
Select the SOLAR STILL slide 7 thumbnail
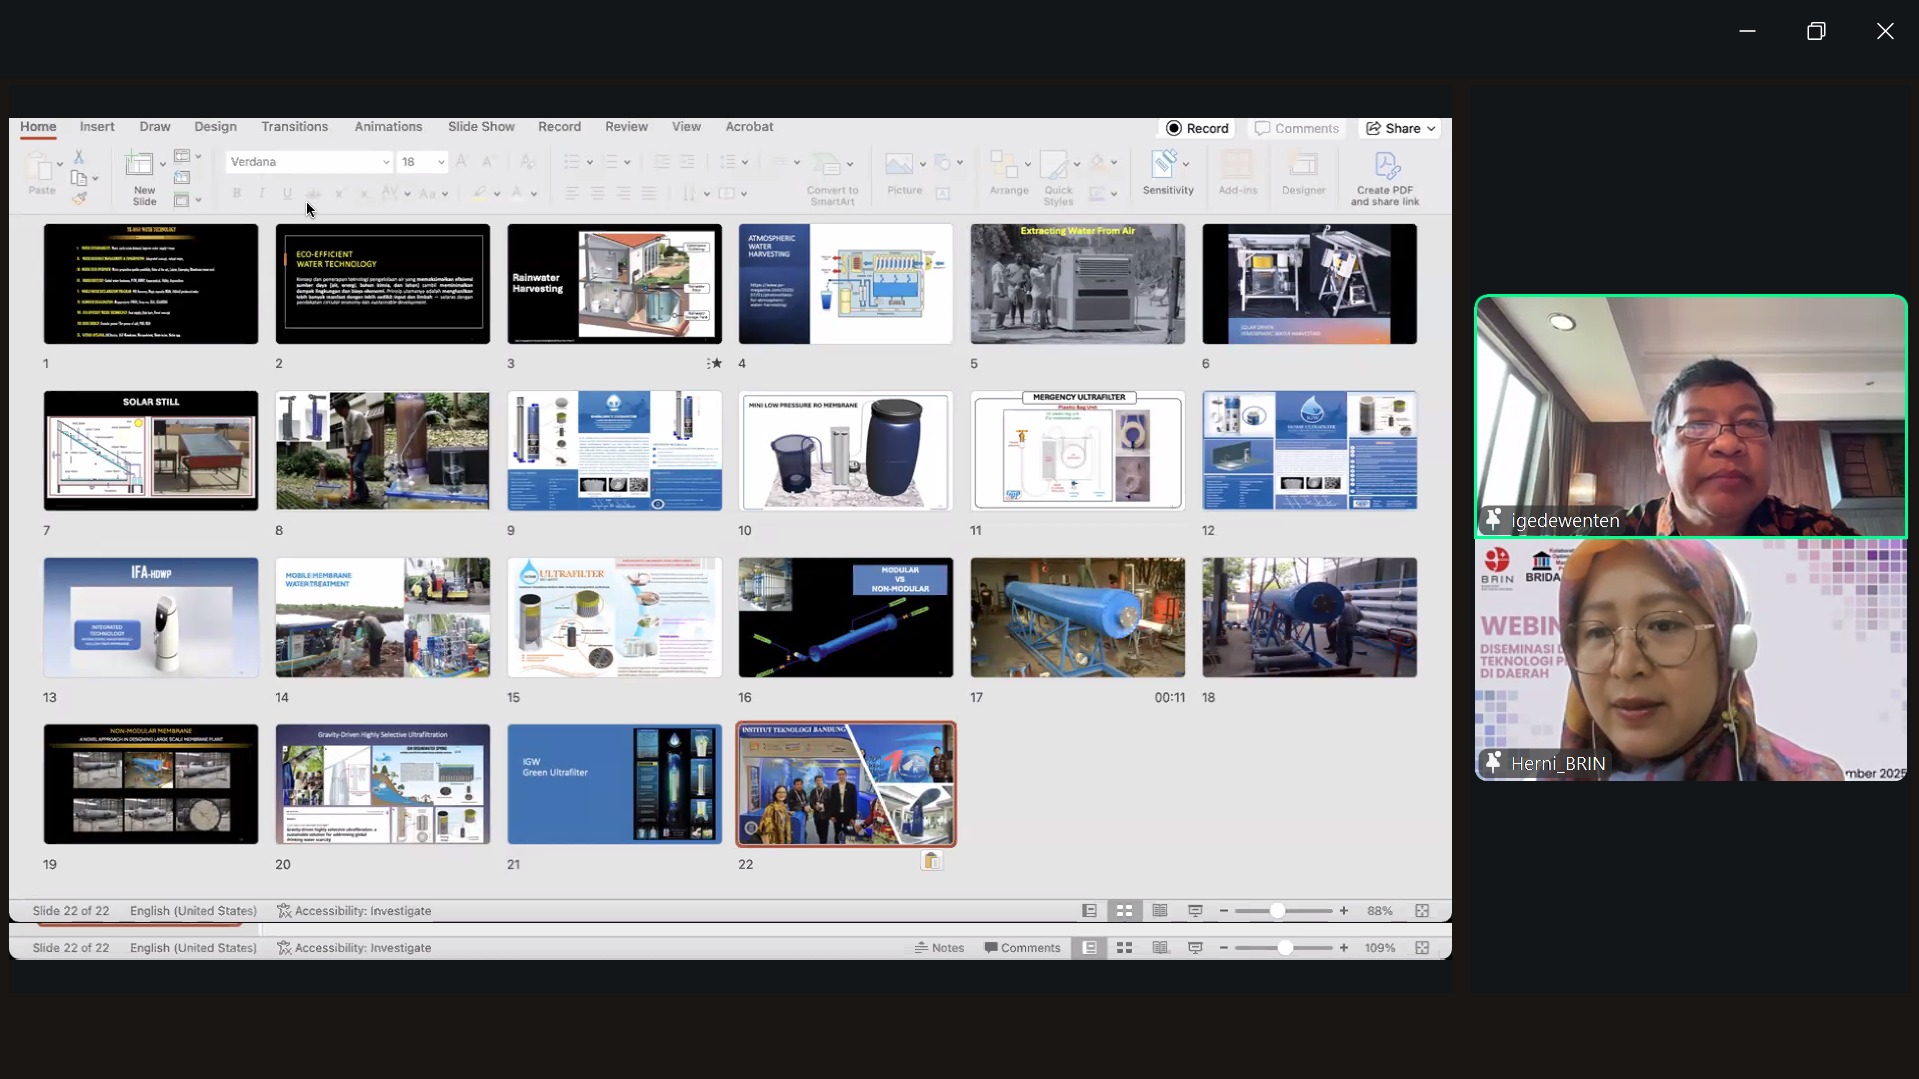(x=151, y=451)
